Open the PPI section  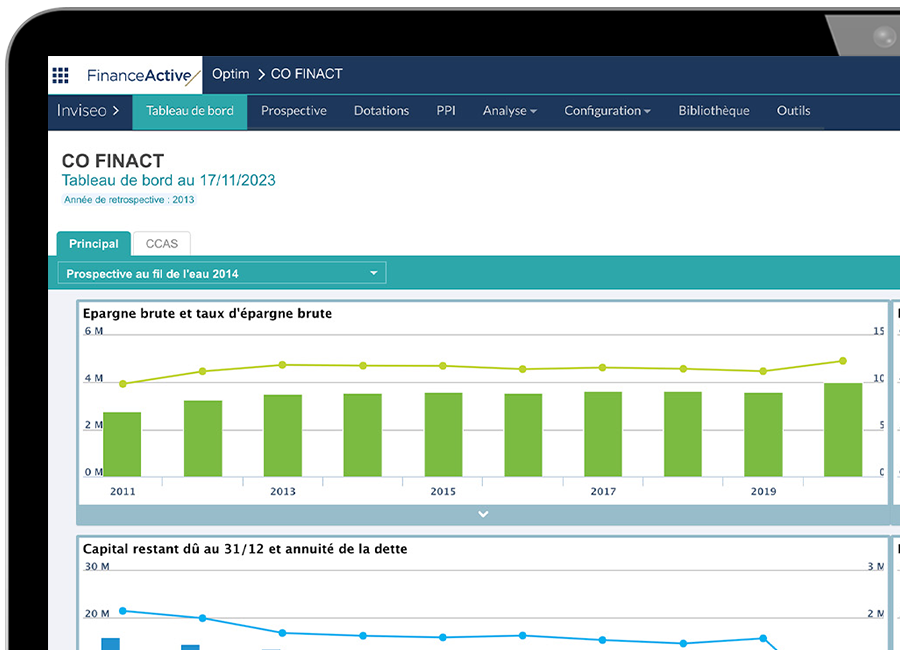click(446, 111)
